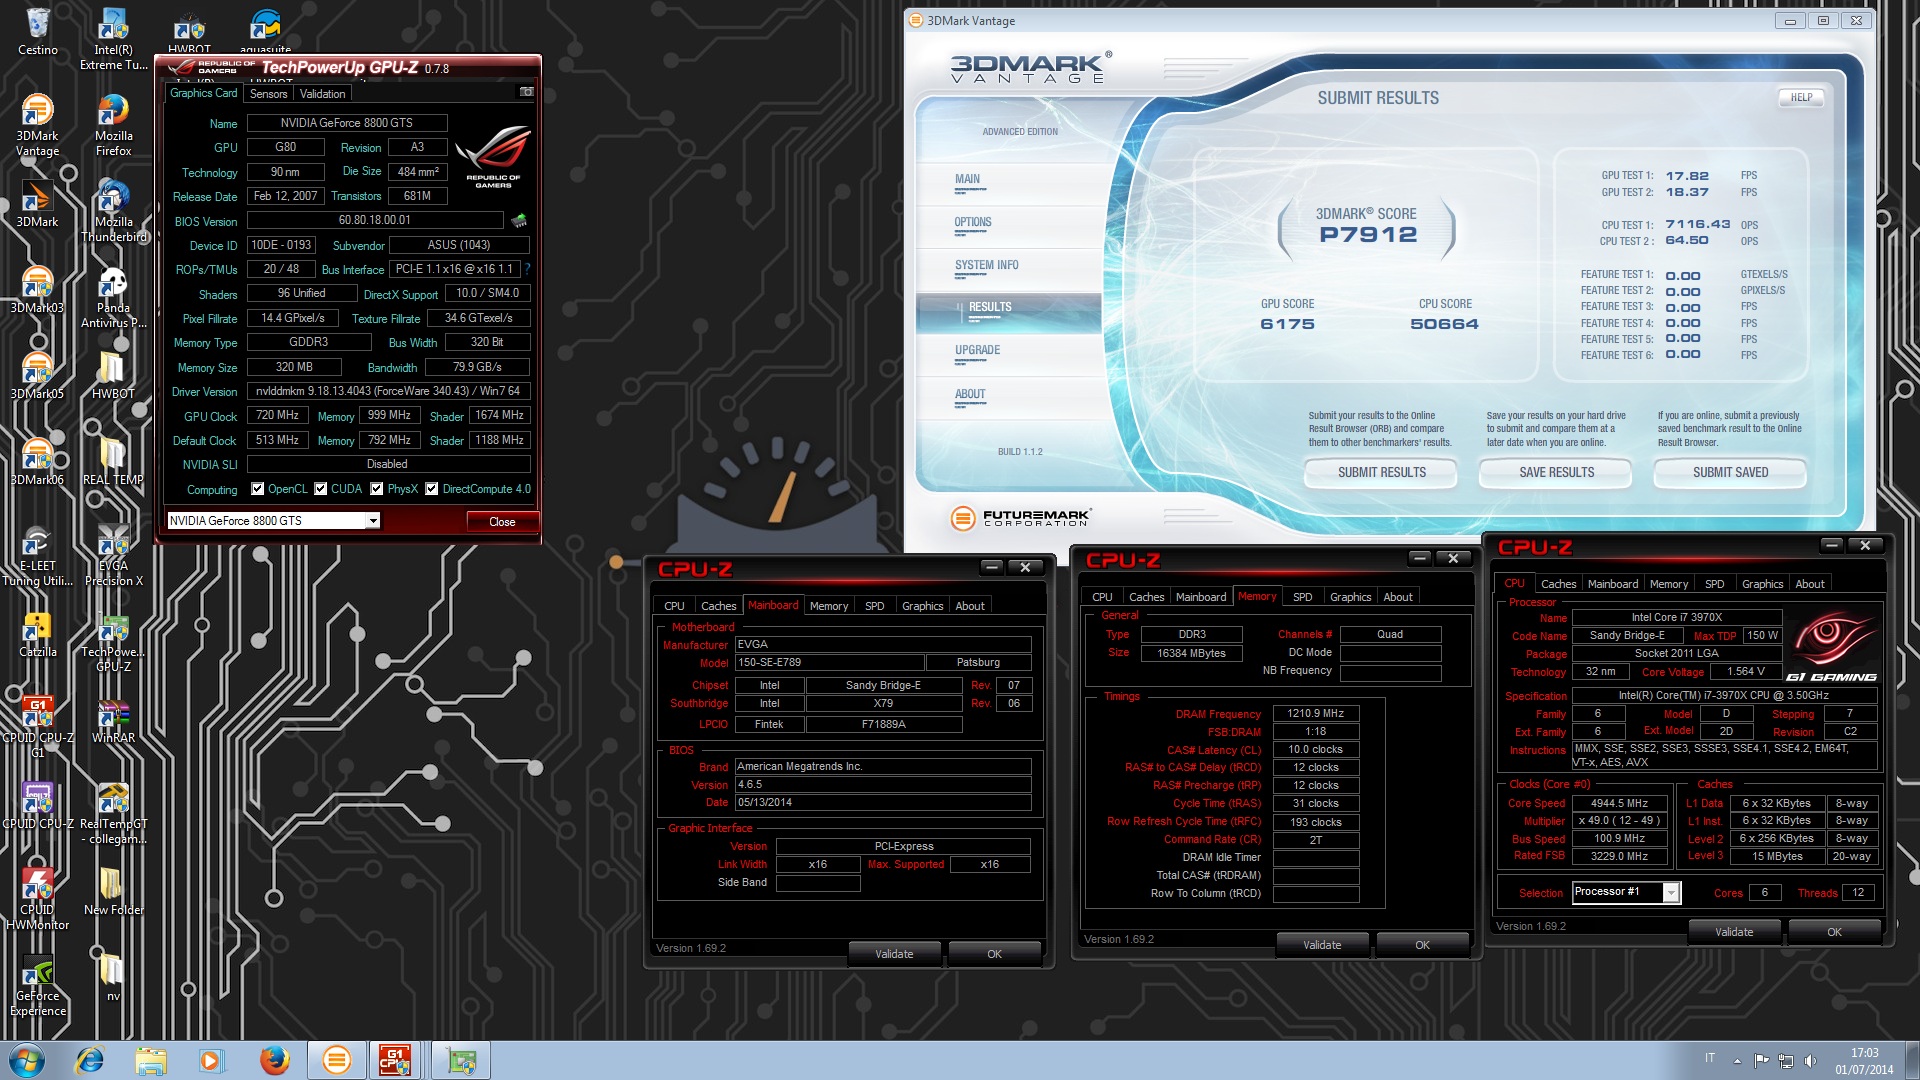Open 3DMark desktop shortcut
Screen dimensions: 1920x1080
(37, 203)
